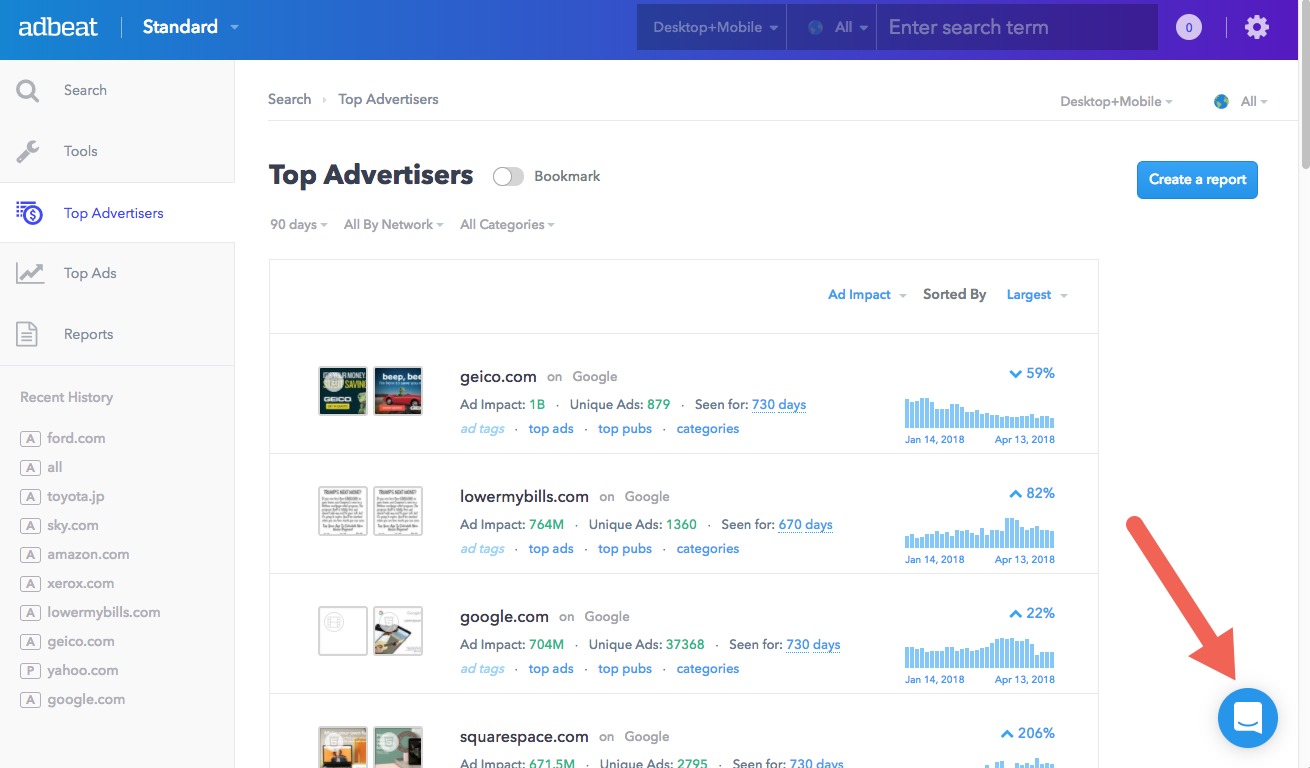Open first lowermybills.com ad thumbnail
Viewport: 1310px width, 768px height.
pyautogui.click(x=343, y=511)
